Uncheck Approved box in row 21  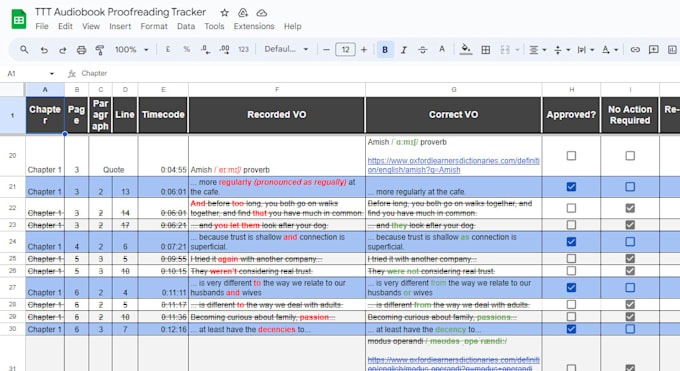click(571, 187)
